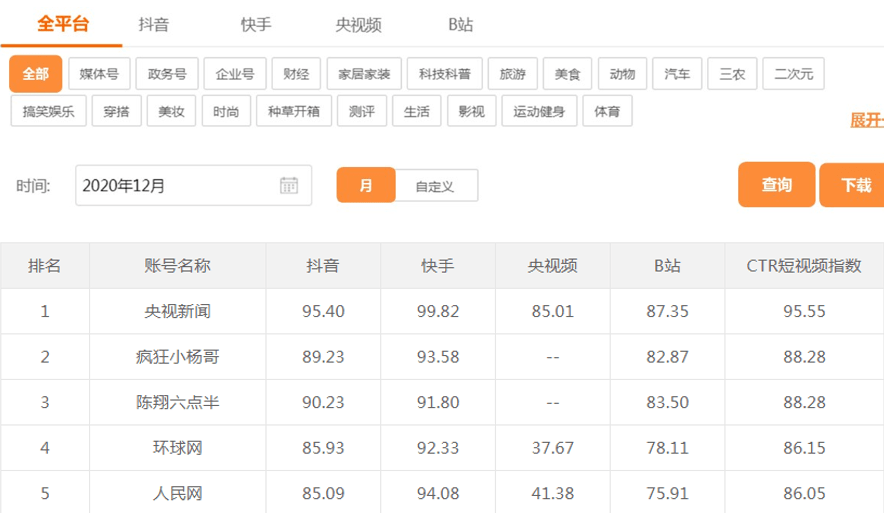Select account name 疯狂小杨哥

[x=178, y=357]
